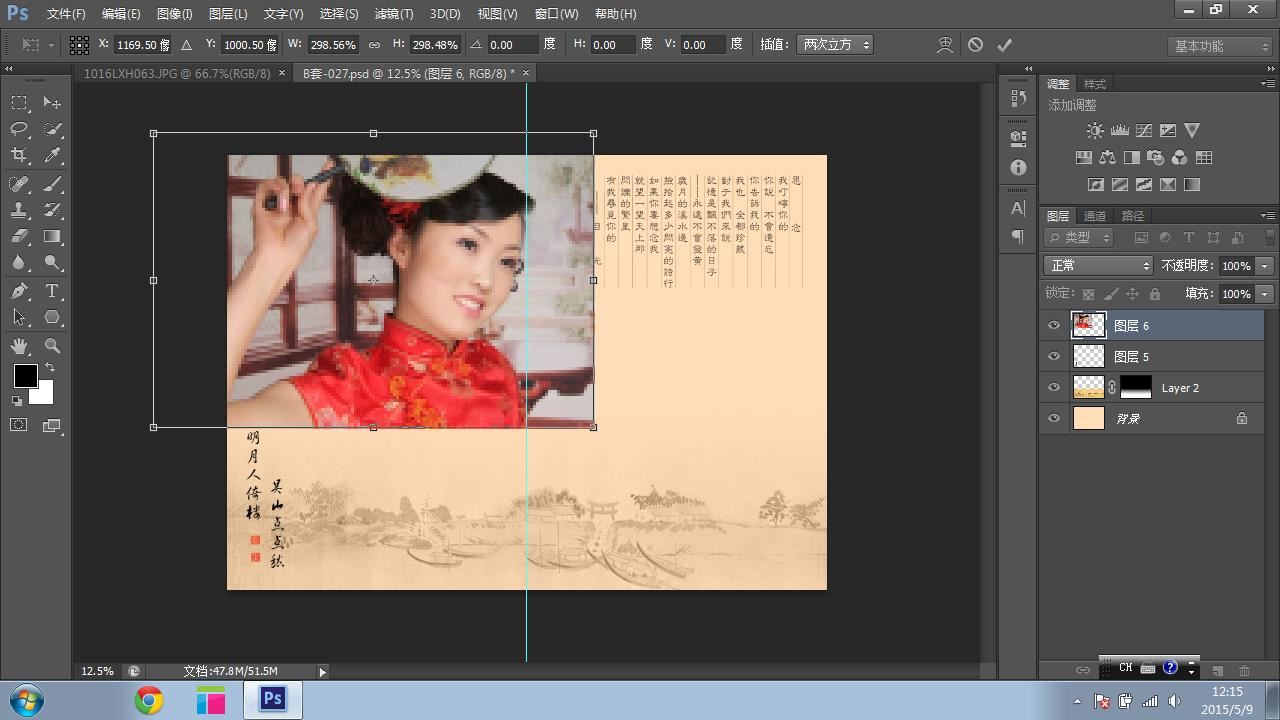The width and height of the screenshot is (1280, 720).
Task: Select Layer 2 mask thumbnail
Action: [1135, 387]
